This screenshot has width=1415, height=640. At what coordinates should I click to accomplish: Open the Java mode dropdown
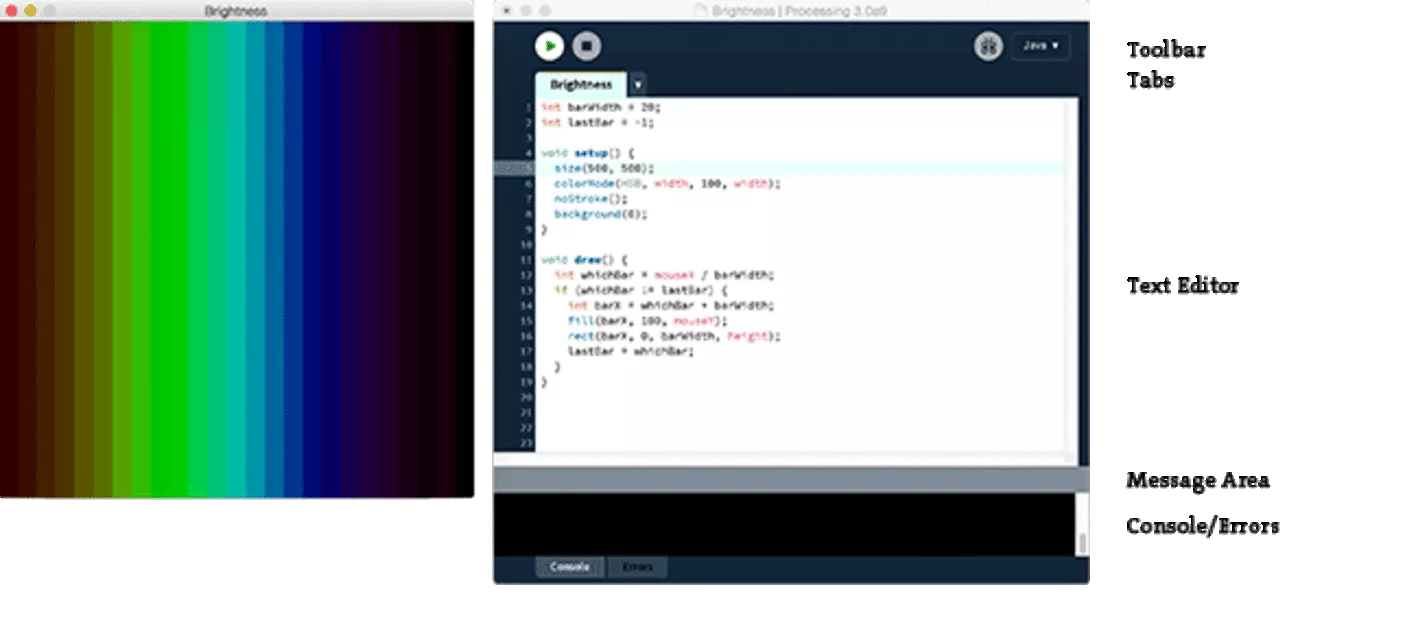pyautogui.click(x=1041, y=46)
